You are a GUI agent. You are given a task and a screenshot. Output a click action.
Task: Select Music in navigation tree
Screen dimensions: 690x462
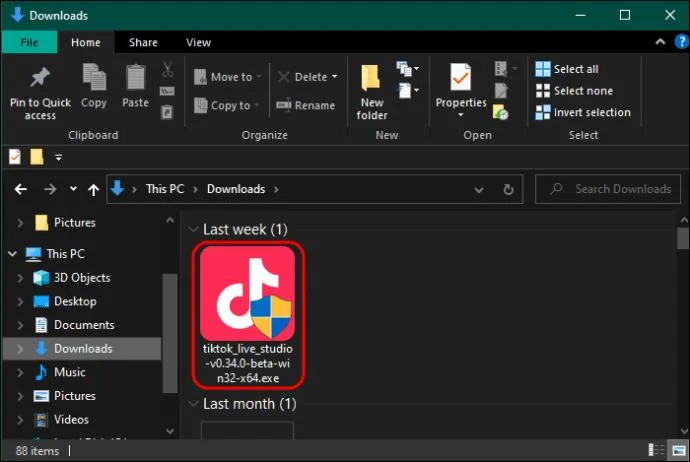coord(70,372)
